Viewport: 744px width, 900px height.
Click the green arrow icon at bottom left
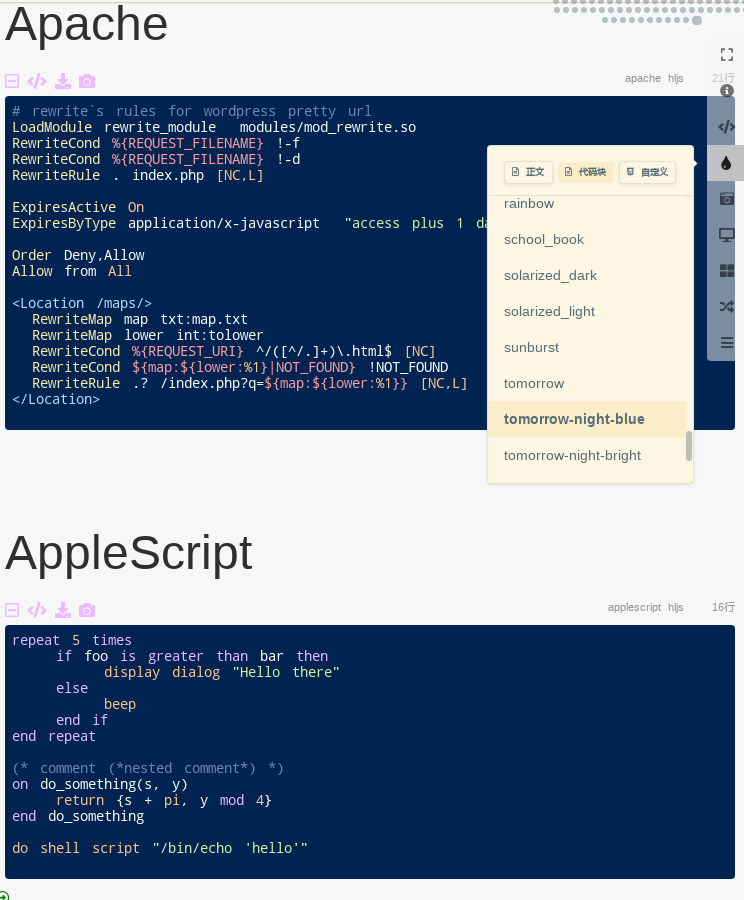3,896
